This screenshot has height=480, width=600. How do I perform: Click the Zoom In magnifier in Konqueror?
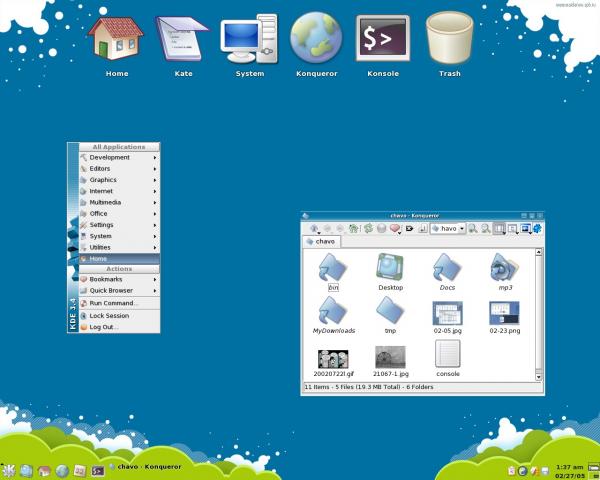coord(473,229)
